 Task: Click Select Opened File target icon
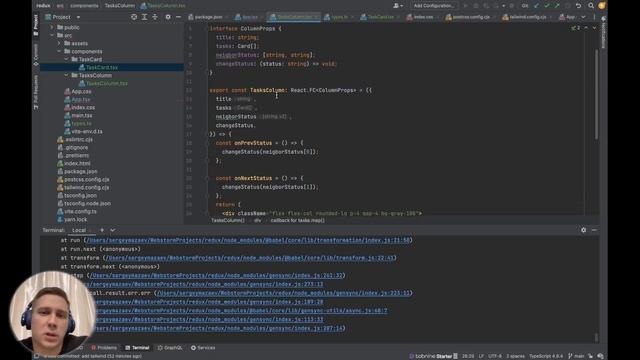pos(134,17)
